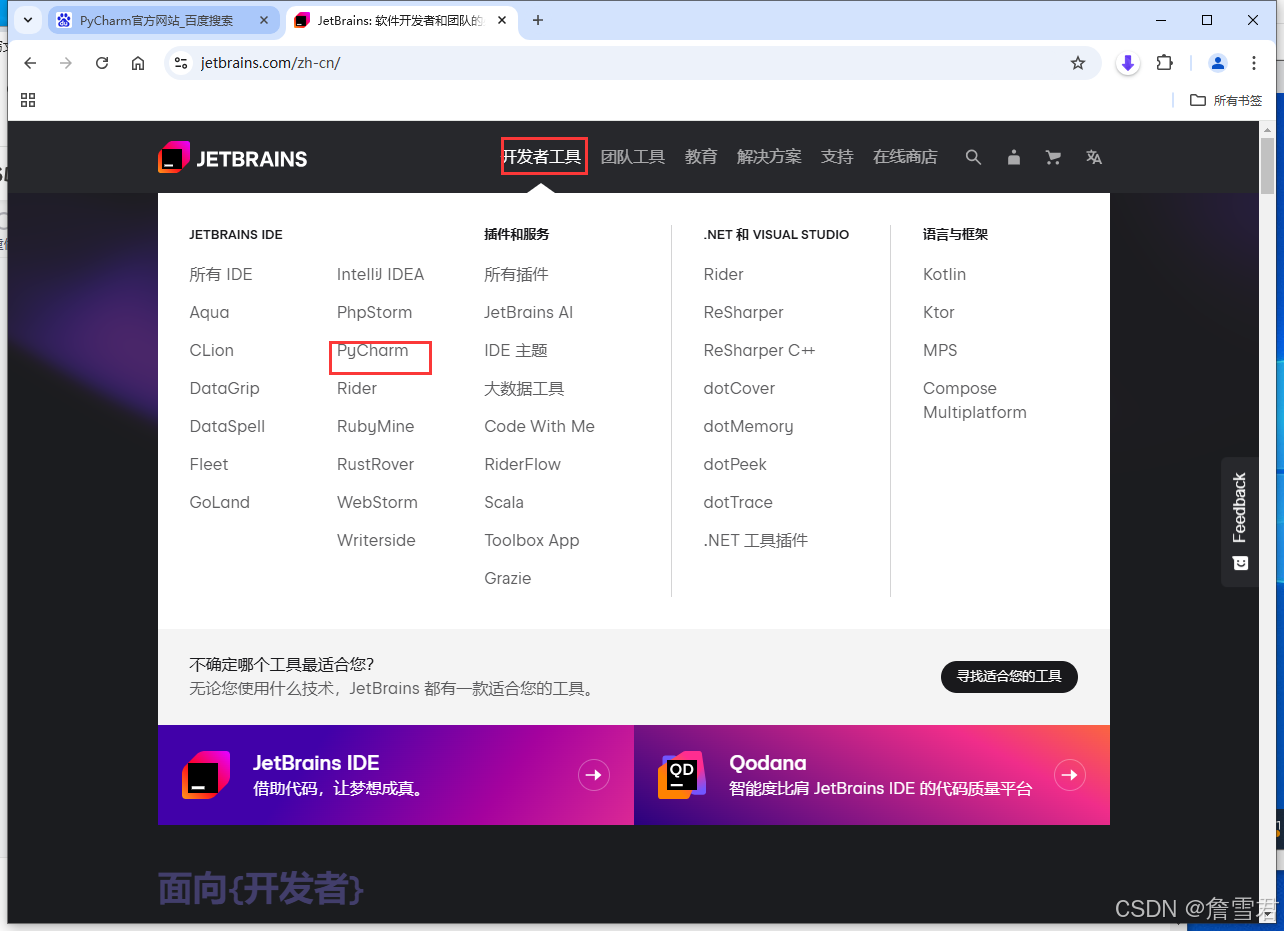
Task: Go to the browser home page icon
Action: point(138,63)
